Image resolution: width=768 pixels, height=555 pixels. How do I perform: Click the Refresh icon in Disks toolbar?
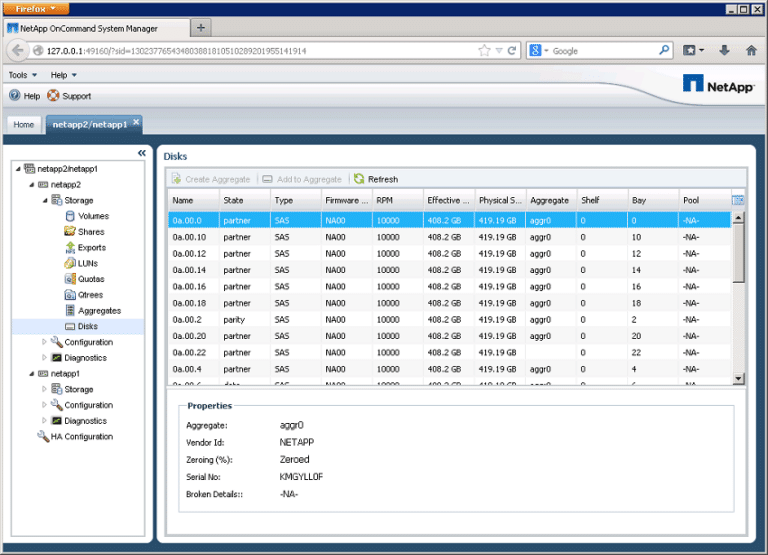[359, 179]
